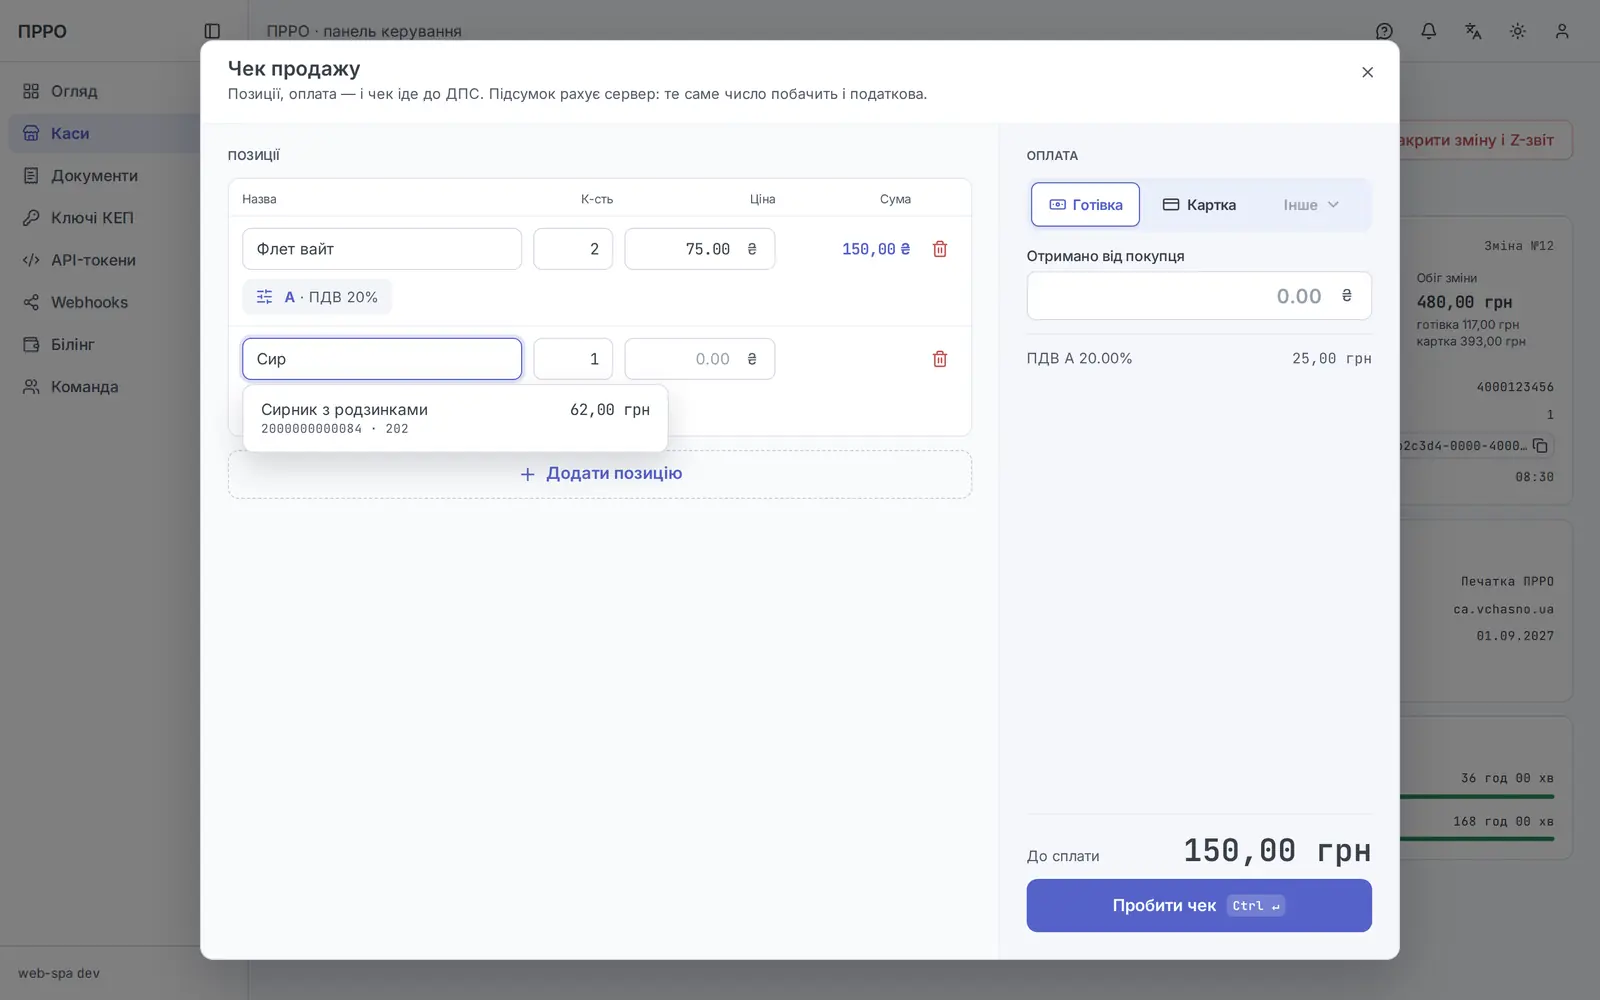
Task: Click quantity field showing 1
Action: [573, 359]
